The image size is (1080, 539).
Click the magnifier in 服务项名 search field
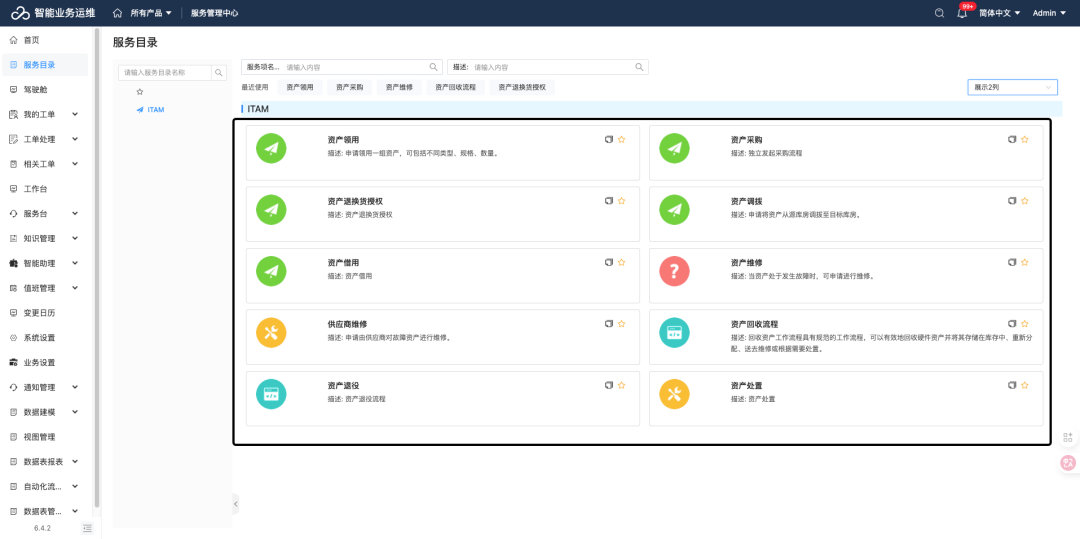[x=434, y=67]
